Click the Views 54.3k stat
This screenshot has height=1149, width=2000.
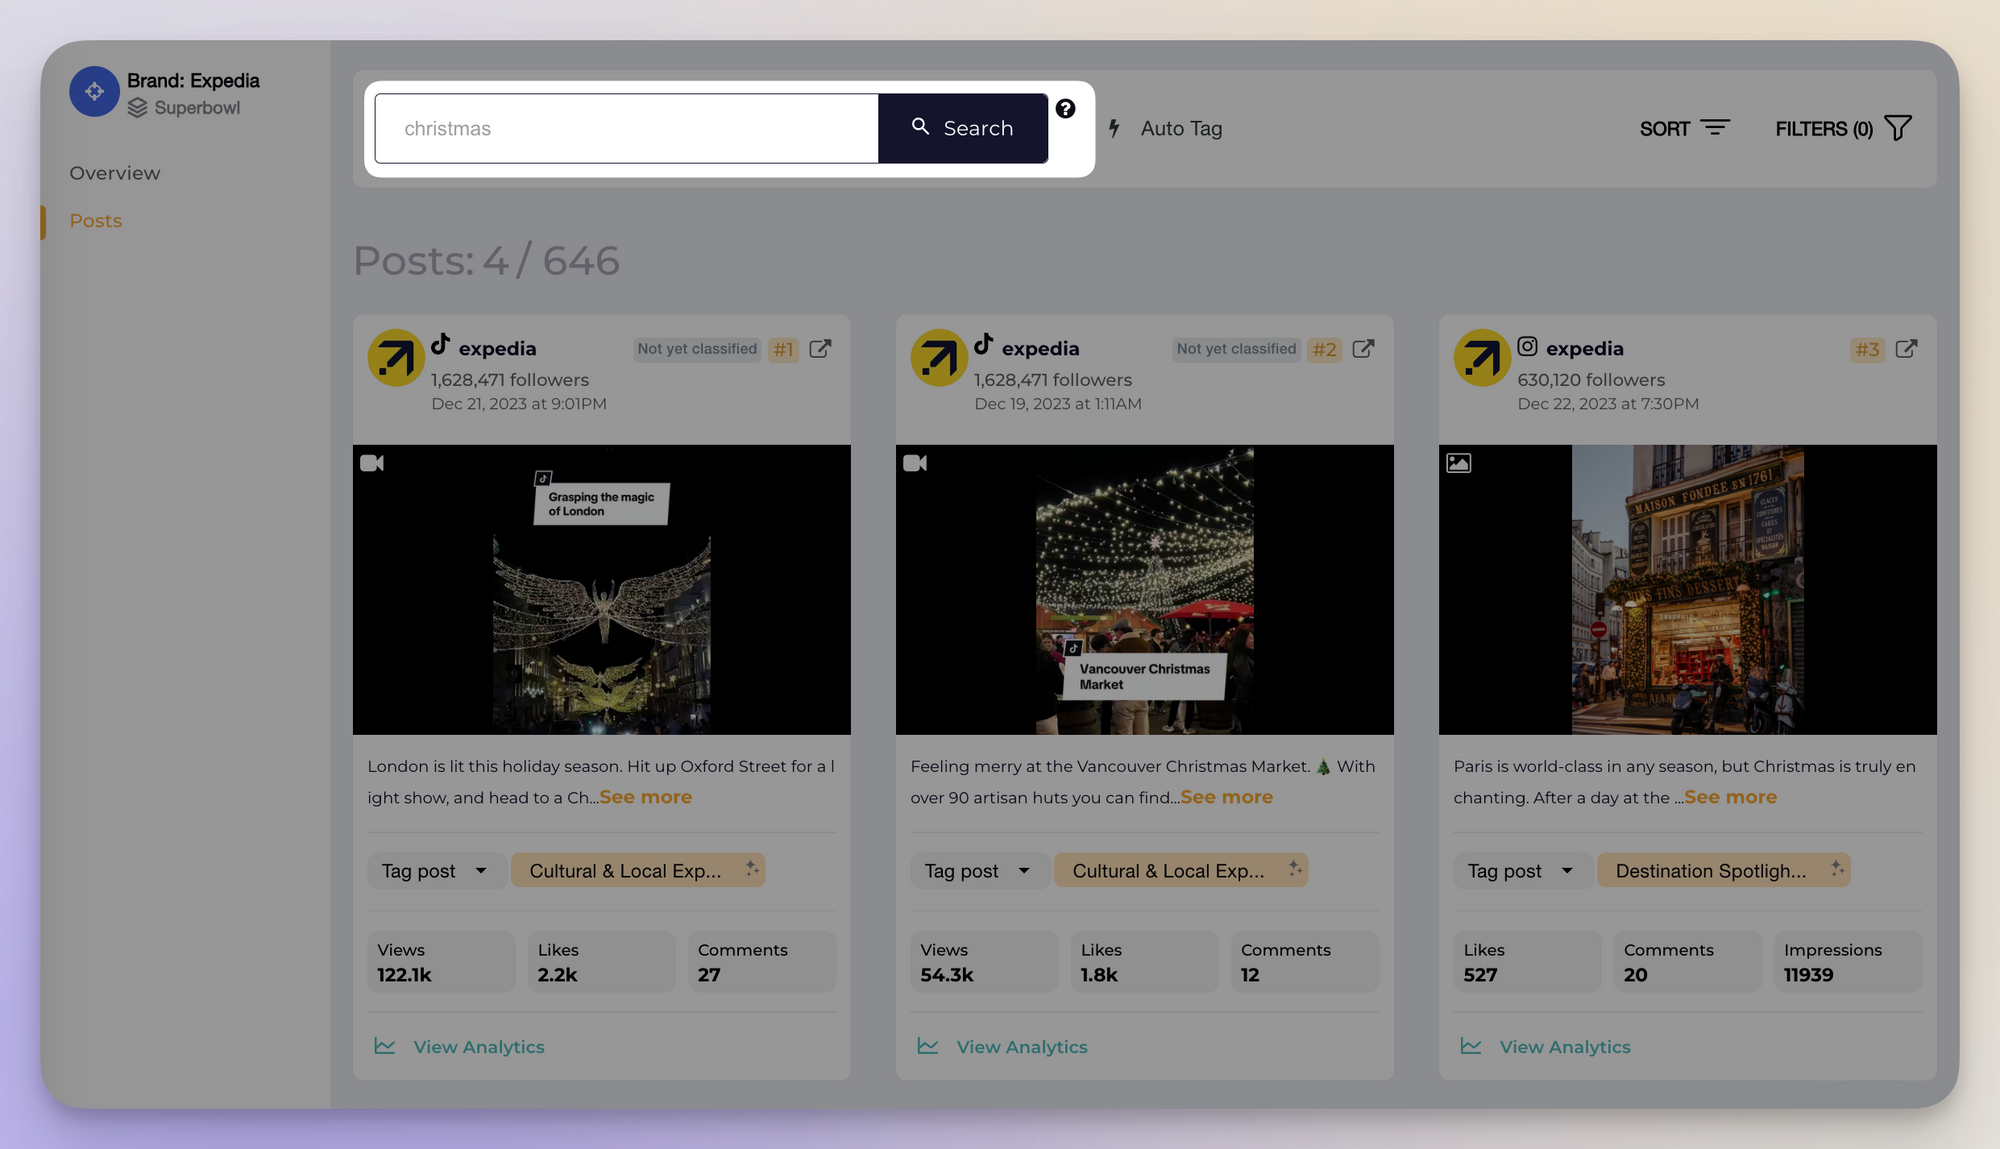984,962
